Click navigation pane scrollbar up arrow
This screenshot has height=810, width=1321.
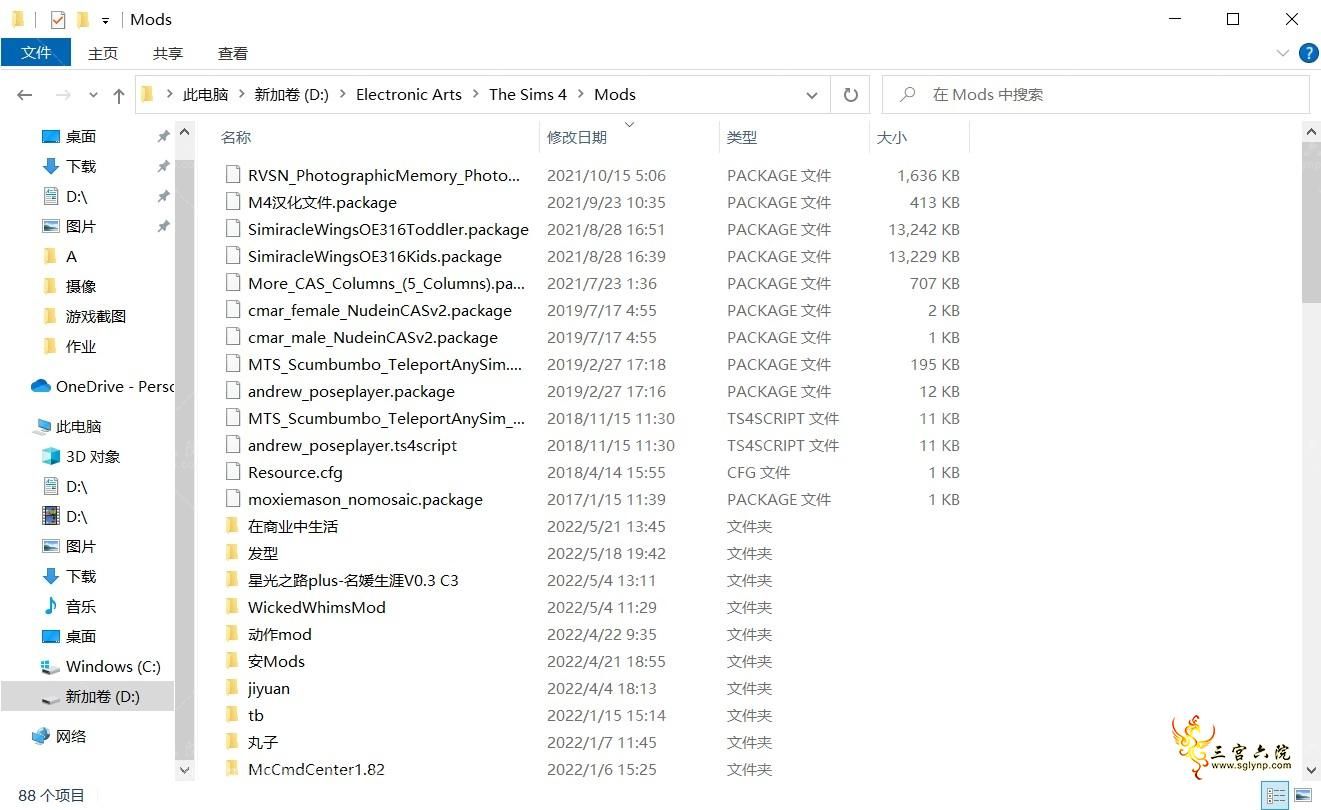tap(184, 132)
